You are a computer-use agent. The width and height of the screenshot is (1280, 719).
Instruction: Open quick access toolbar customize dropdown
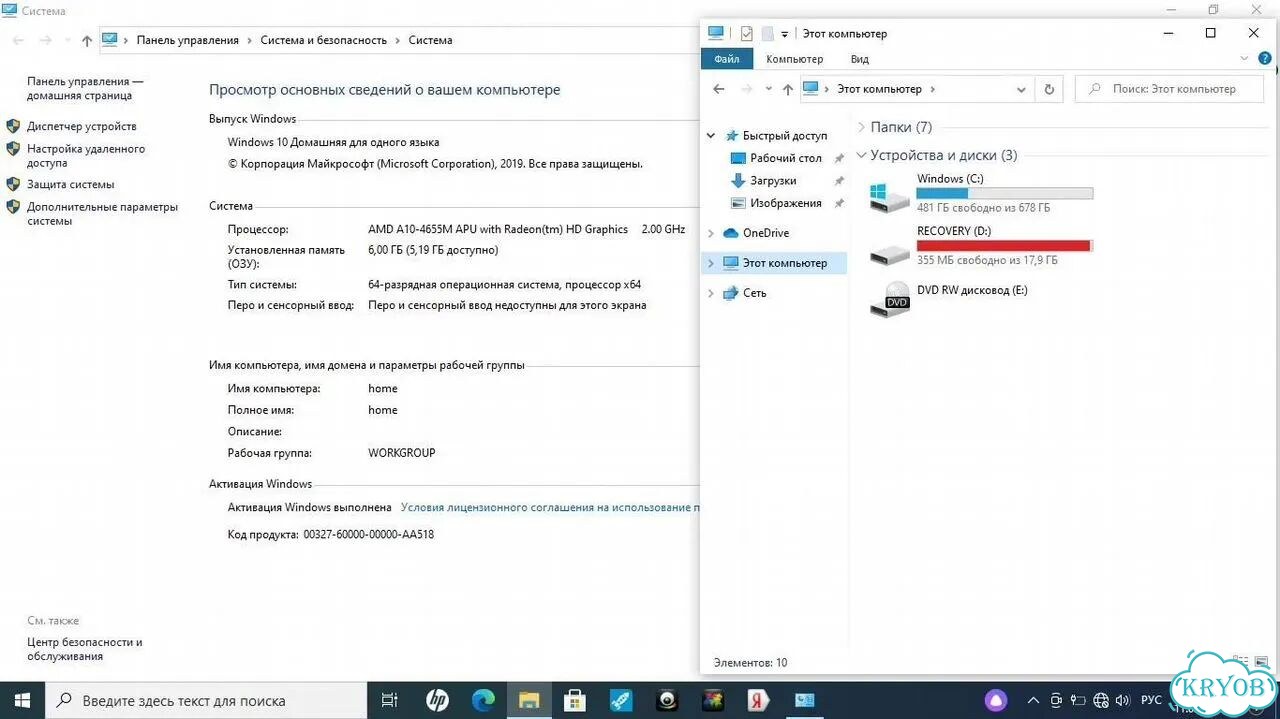[785, 34]
